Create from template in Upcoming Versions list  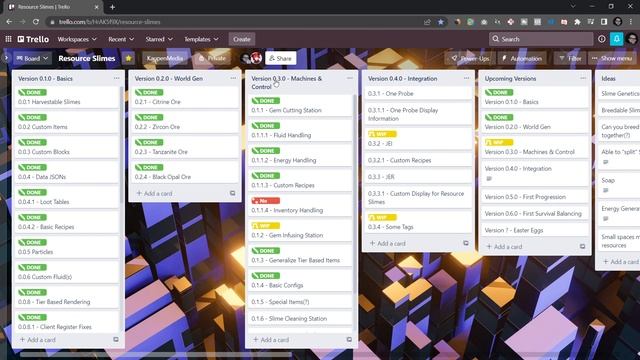pos(582,247)
